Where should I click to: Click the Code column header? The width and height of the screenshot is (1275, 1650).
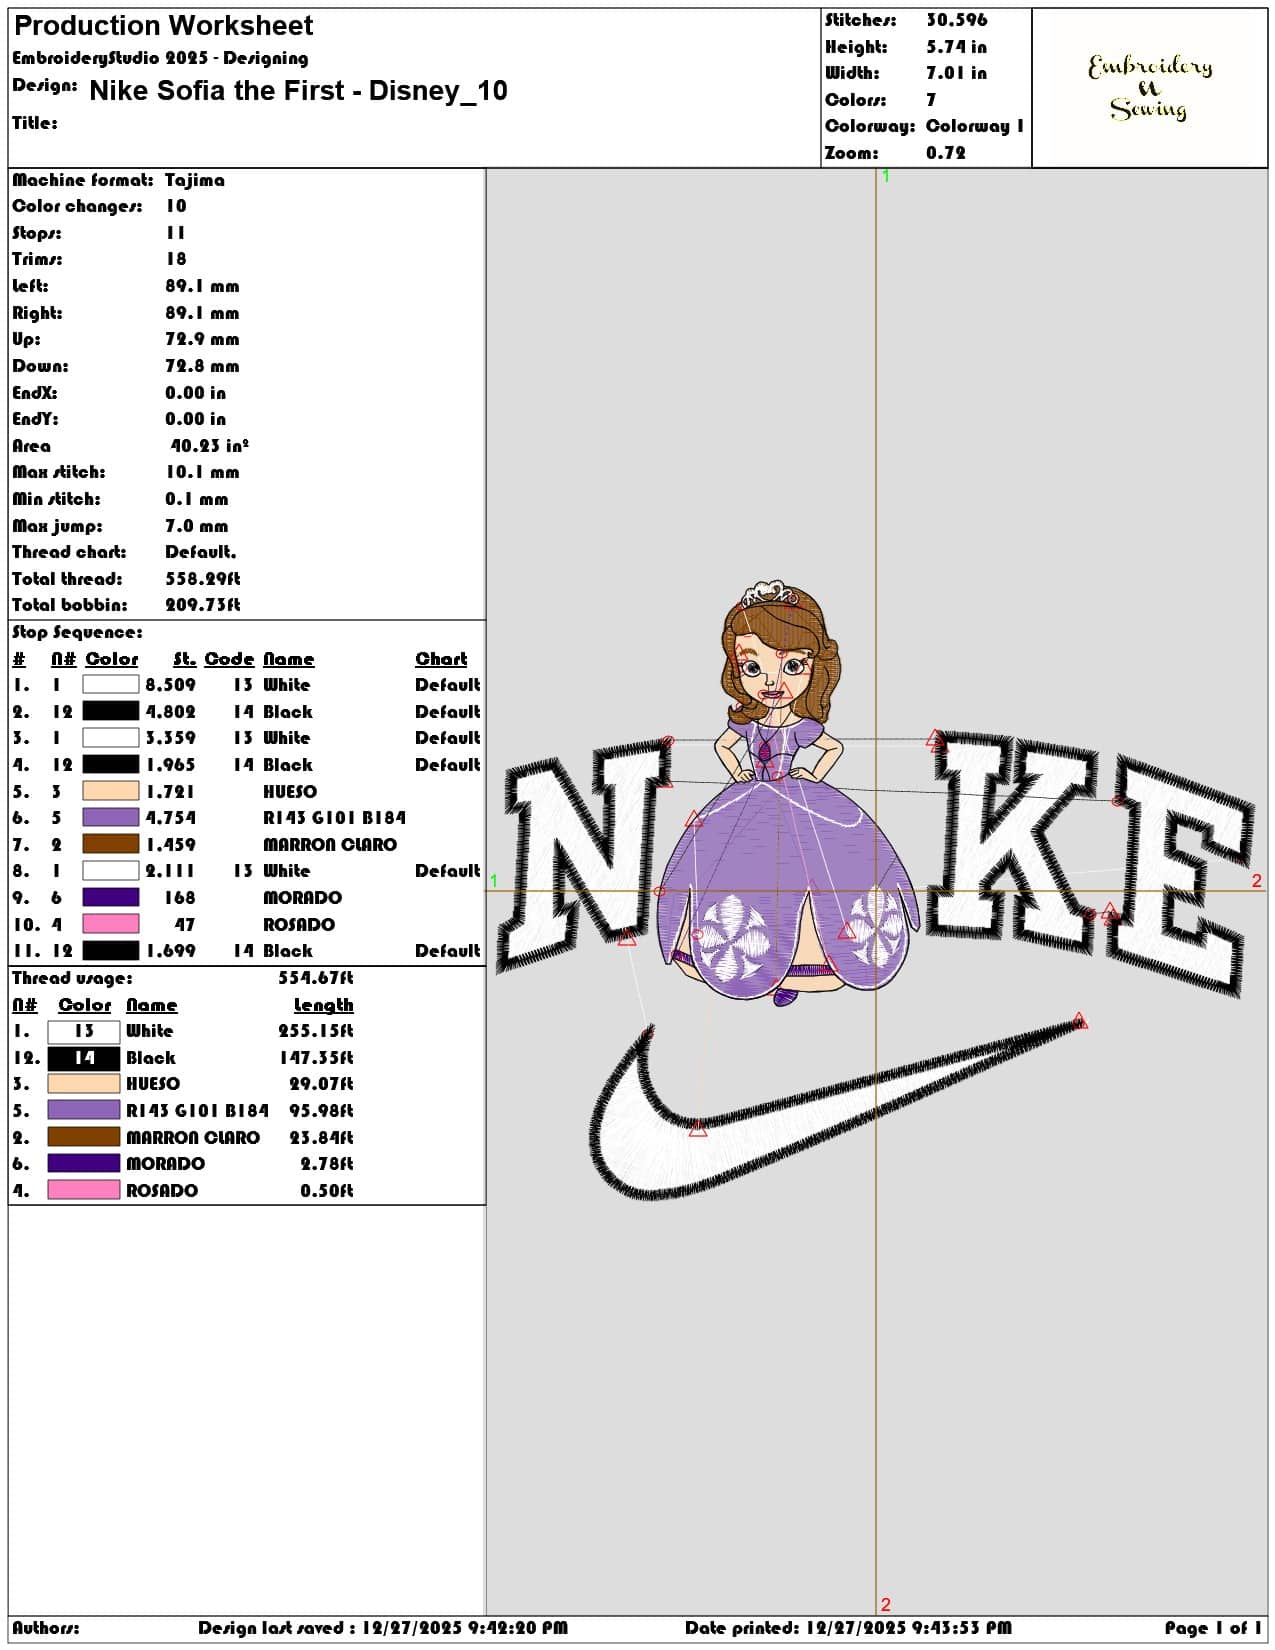pos(229,659)
